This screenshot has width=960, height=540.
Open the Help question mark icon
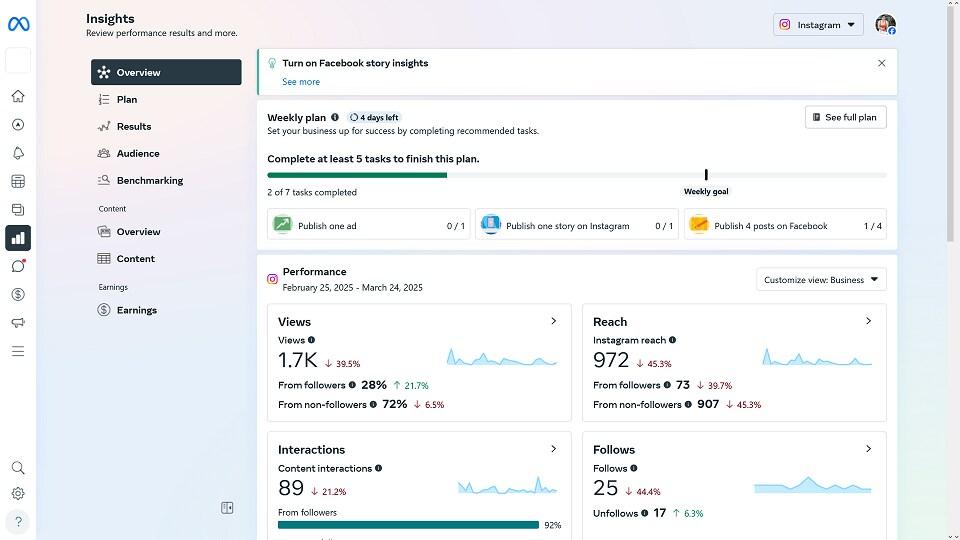point(18,521)
